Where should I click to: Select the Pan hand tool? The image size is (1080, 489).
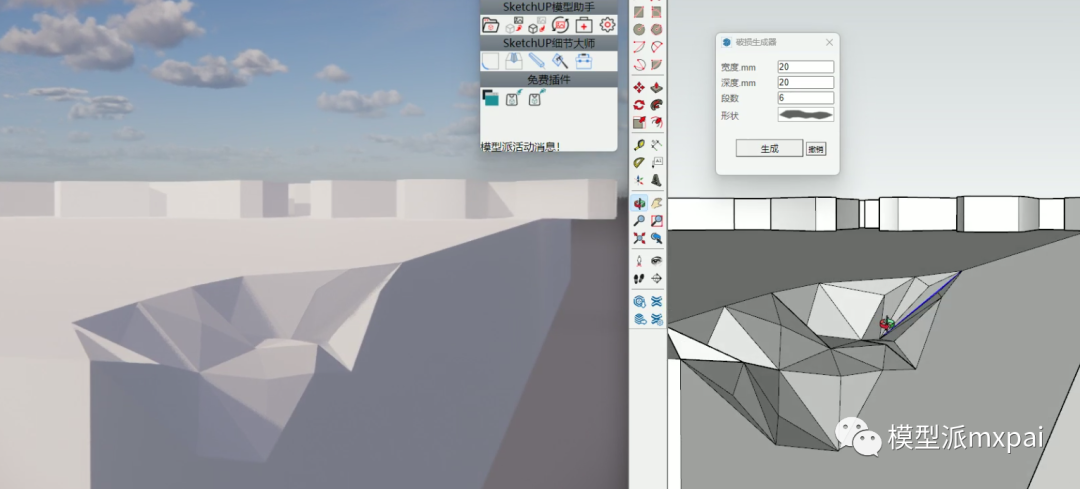(656, 204)
